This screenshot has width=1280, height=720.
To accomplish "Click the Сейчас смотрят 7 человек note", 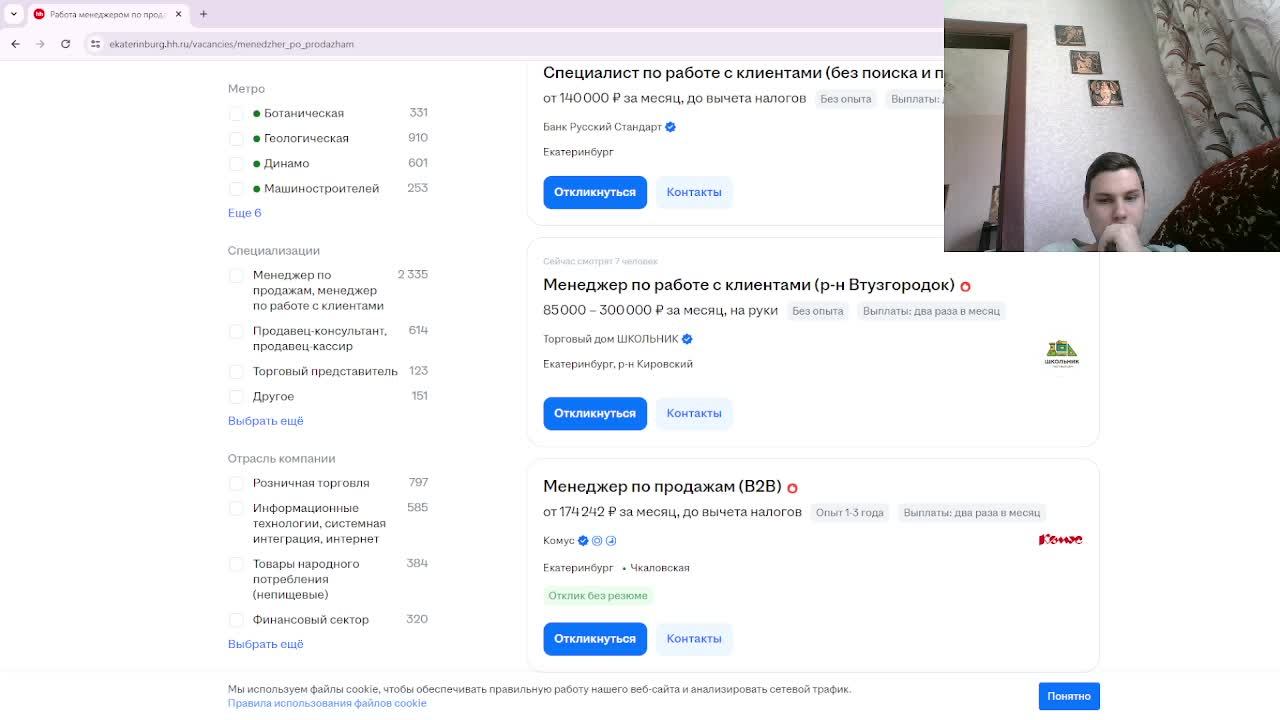I will [x=600, y=261].
